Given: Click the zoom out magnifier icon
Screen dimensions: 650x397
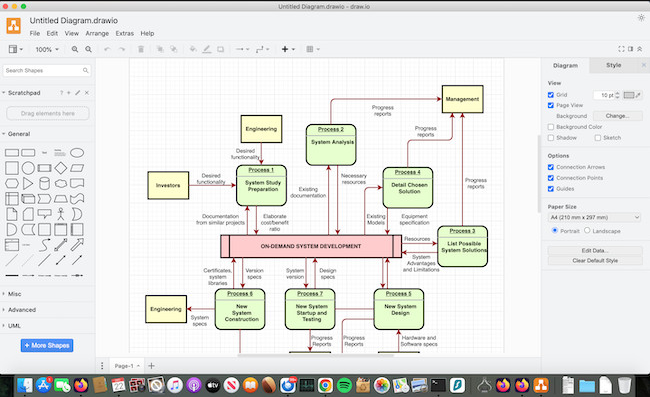Looking at the screenshot, I should click(x=89, y=49).
